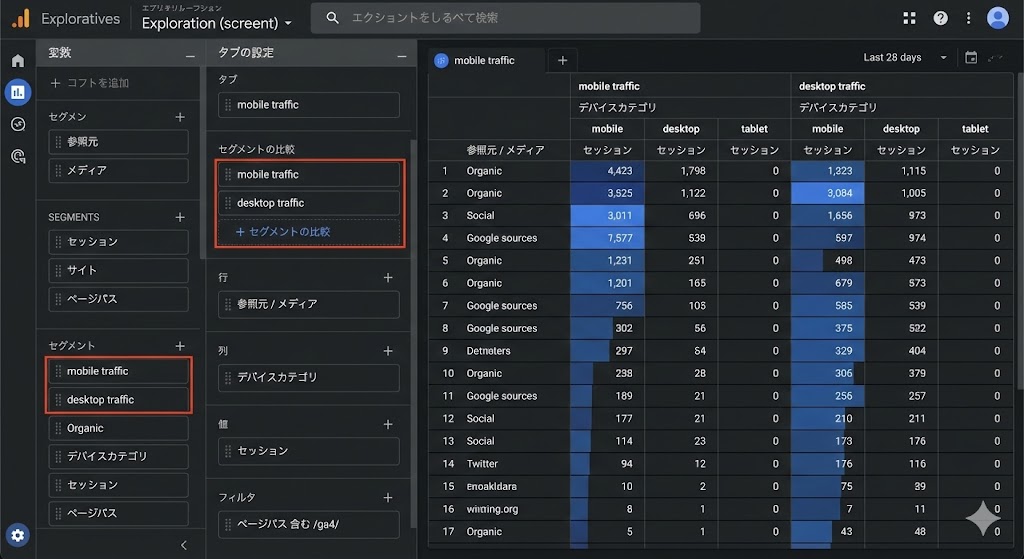Select desktop traffic in variables segment list
Screen dimensions: 1024x559
tap(118, 400)
